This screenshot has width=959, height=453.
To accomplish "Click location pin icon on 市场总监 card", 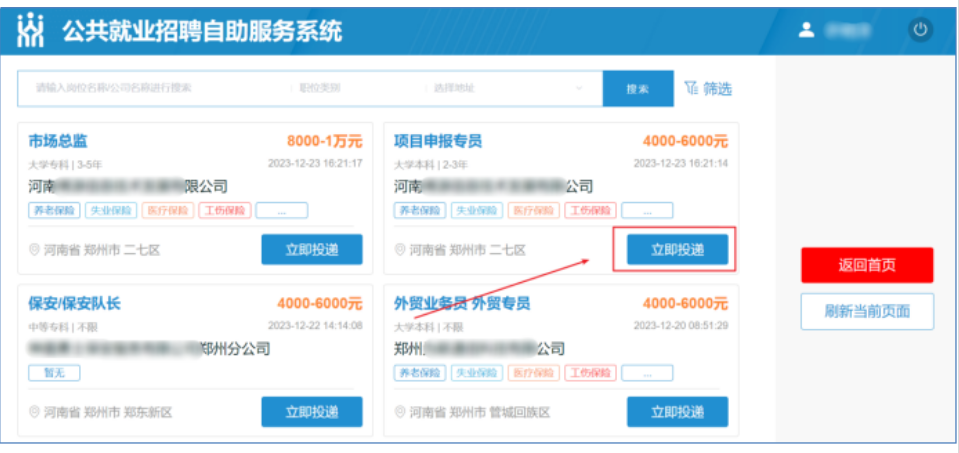I will pos(34,250).
